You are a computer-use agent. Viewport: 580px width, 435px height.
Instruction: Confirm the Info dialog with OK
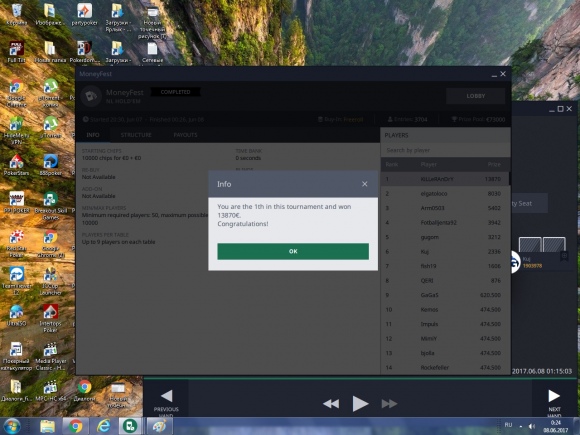click(293, 251)
